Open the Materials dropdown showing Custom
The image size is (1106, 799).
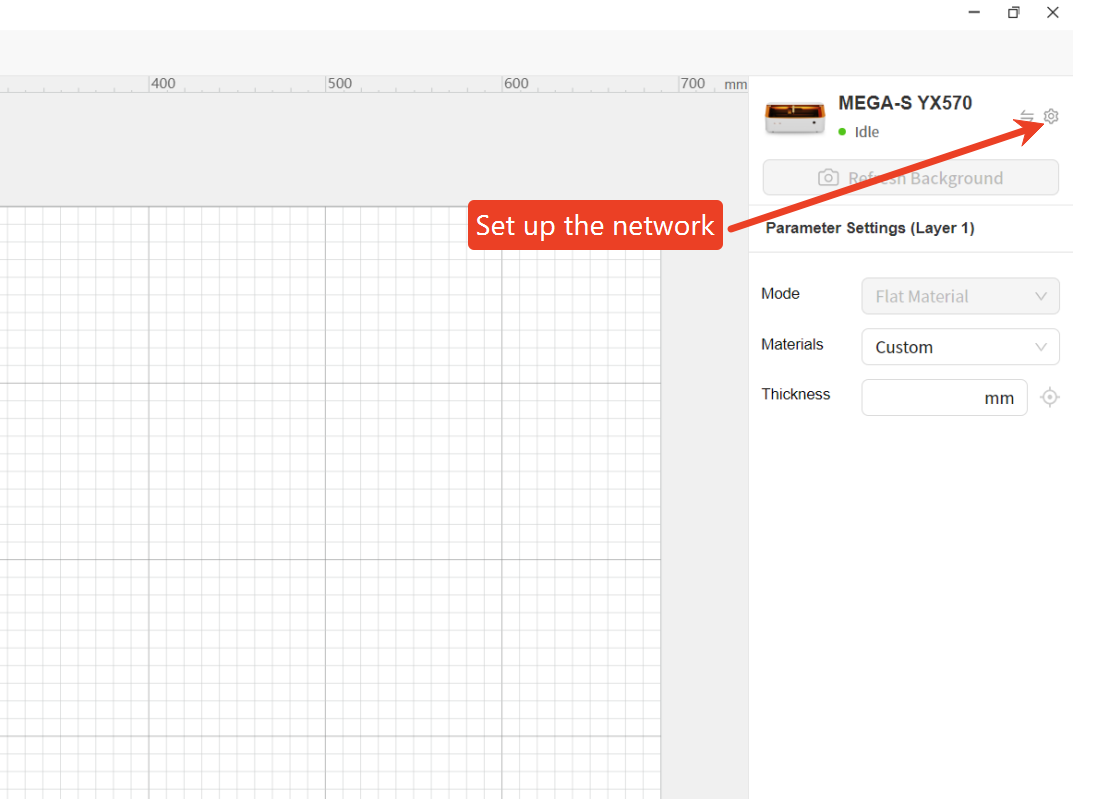pyautogui.click(x=959, y=347)
